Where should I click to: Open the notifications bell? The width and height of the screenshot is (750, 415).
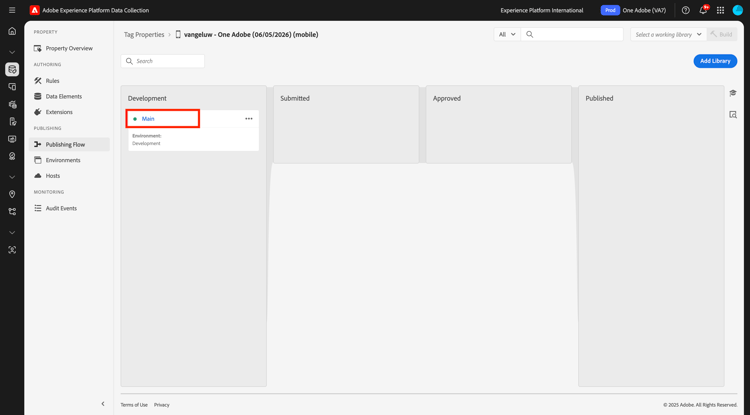pos(703,10)
